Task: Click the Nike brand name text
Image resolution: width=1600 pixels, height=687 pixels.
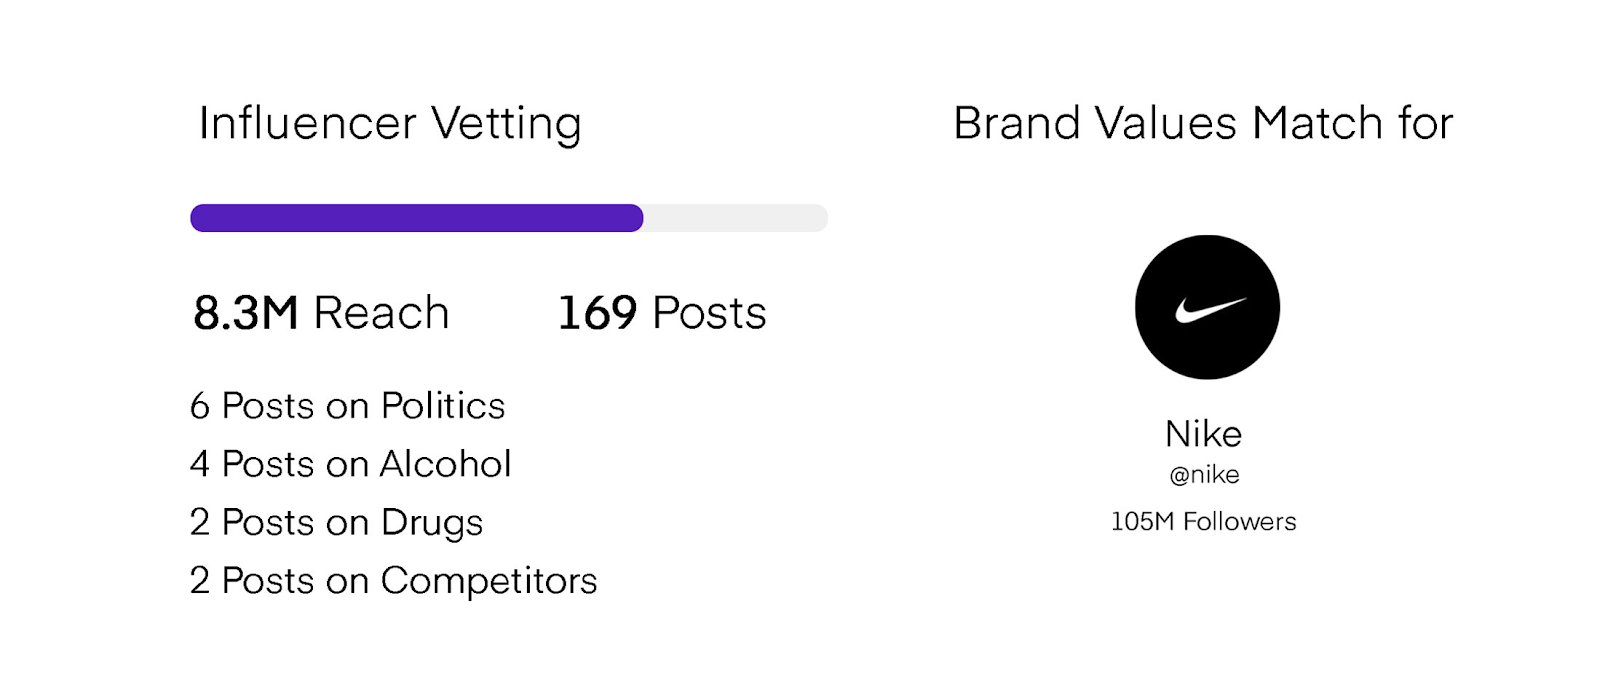Action: click(x=1203, y=434)
